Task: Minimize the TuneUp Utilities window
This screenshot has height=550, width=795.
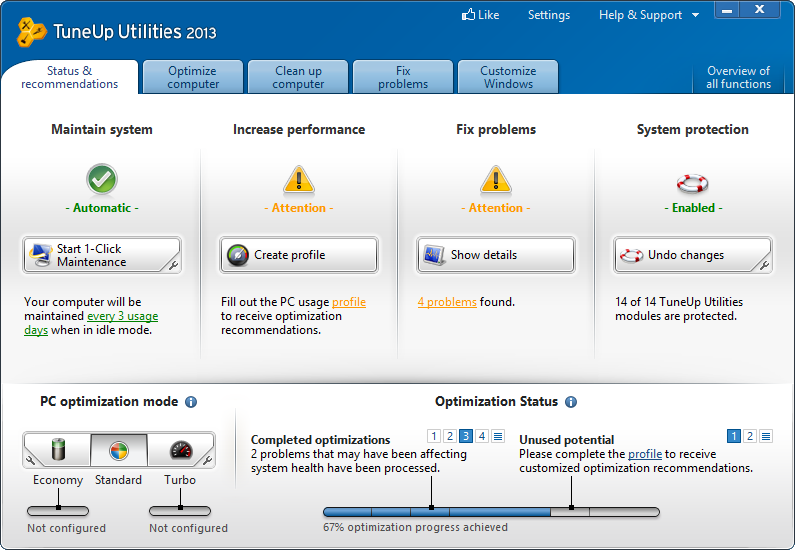Action: pyautogui.click(x=727, y=10)
